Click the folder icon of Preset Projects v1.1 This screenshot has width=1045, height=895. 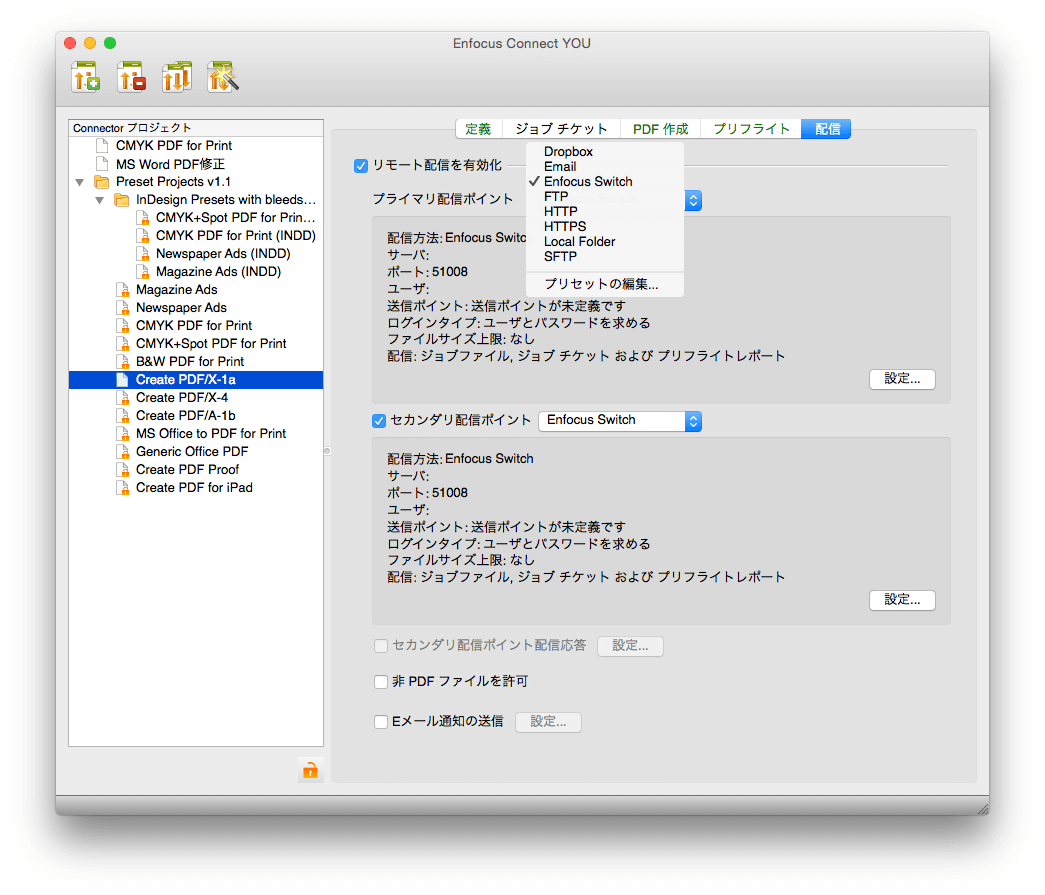click(x=102, y=182)
